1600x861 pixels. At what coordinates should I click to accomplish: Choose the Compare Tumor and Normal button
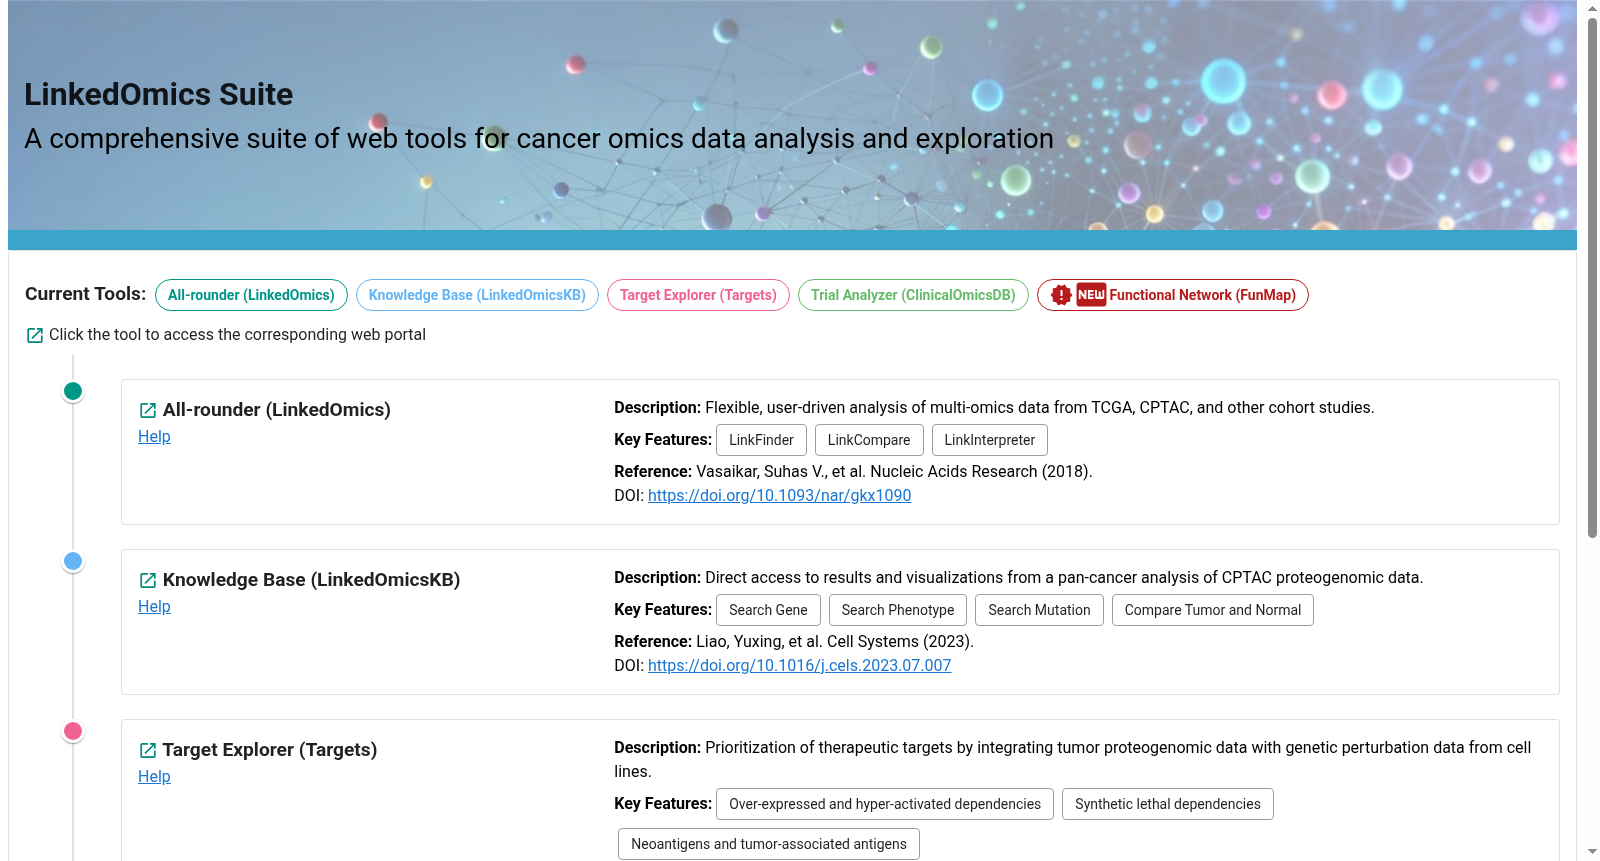[x=1213, y=610]
